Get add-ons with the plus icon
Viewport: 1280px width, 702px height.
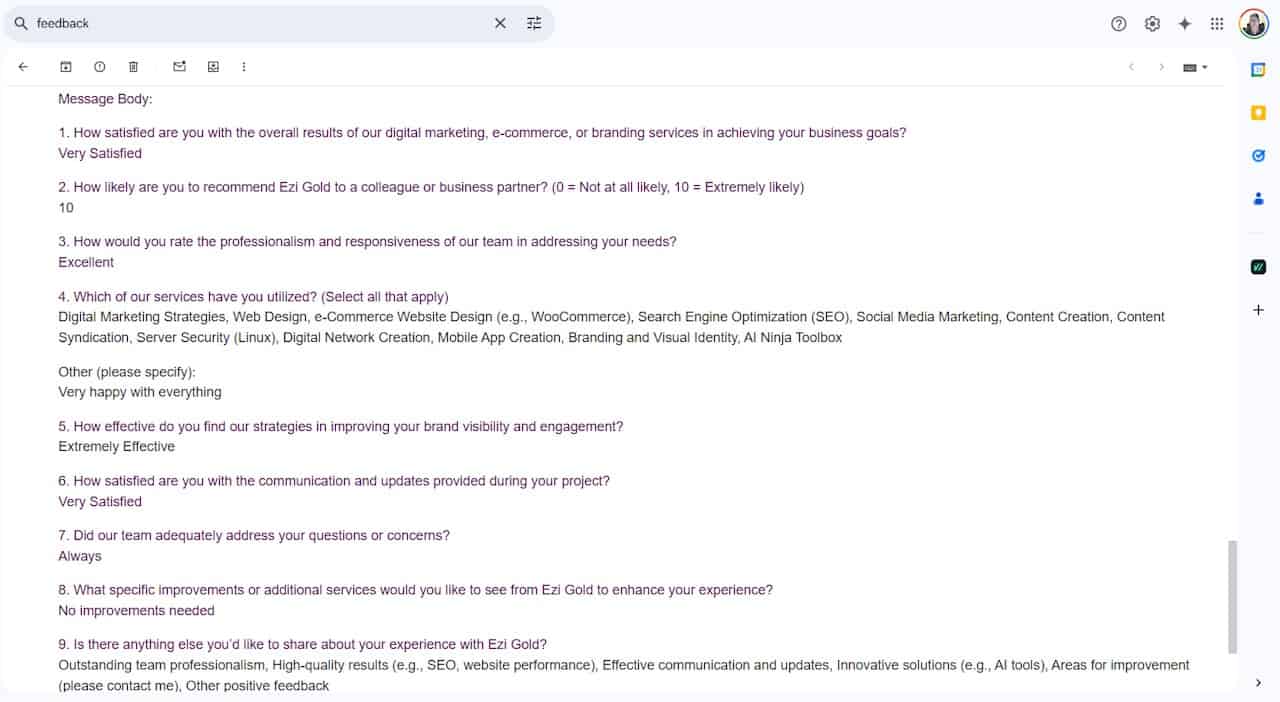tap(1259, 310)
